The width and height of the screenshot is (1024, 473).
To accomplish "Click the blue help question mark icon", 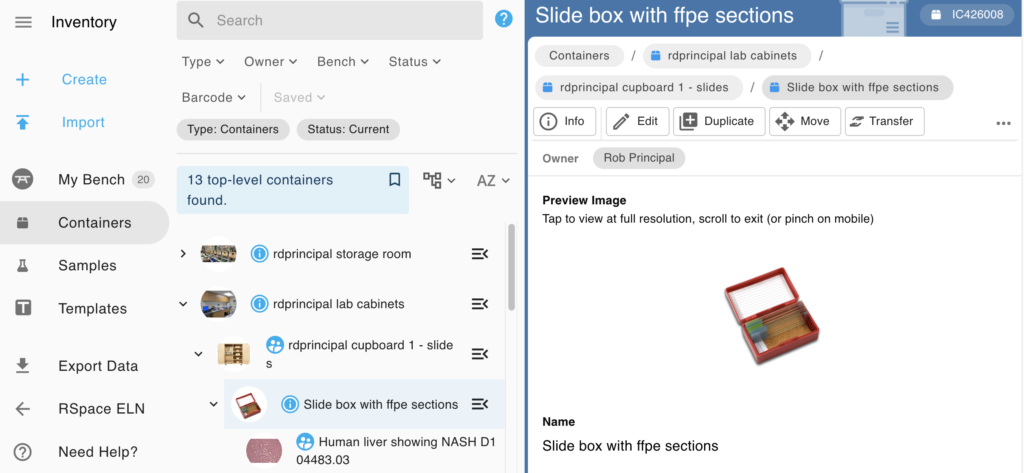I will [x=504, y=19].
